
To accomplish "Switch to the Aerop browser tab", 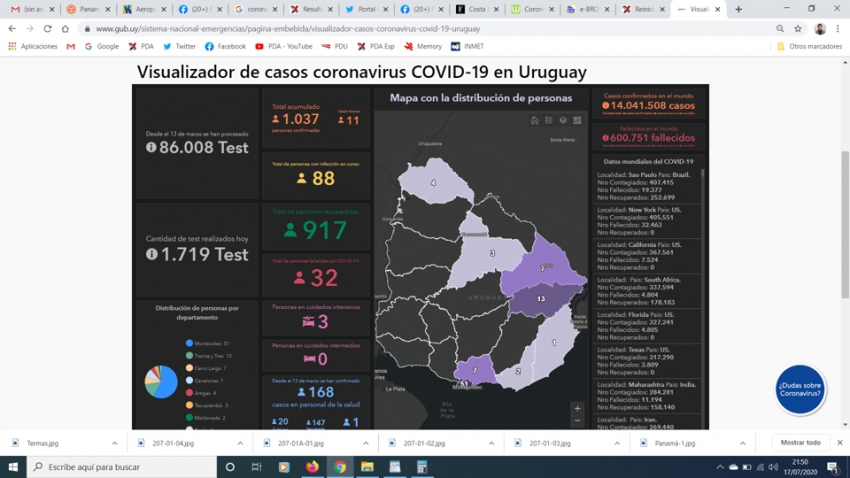I will (144, 9).
